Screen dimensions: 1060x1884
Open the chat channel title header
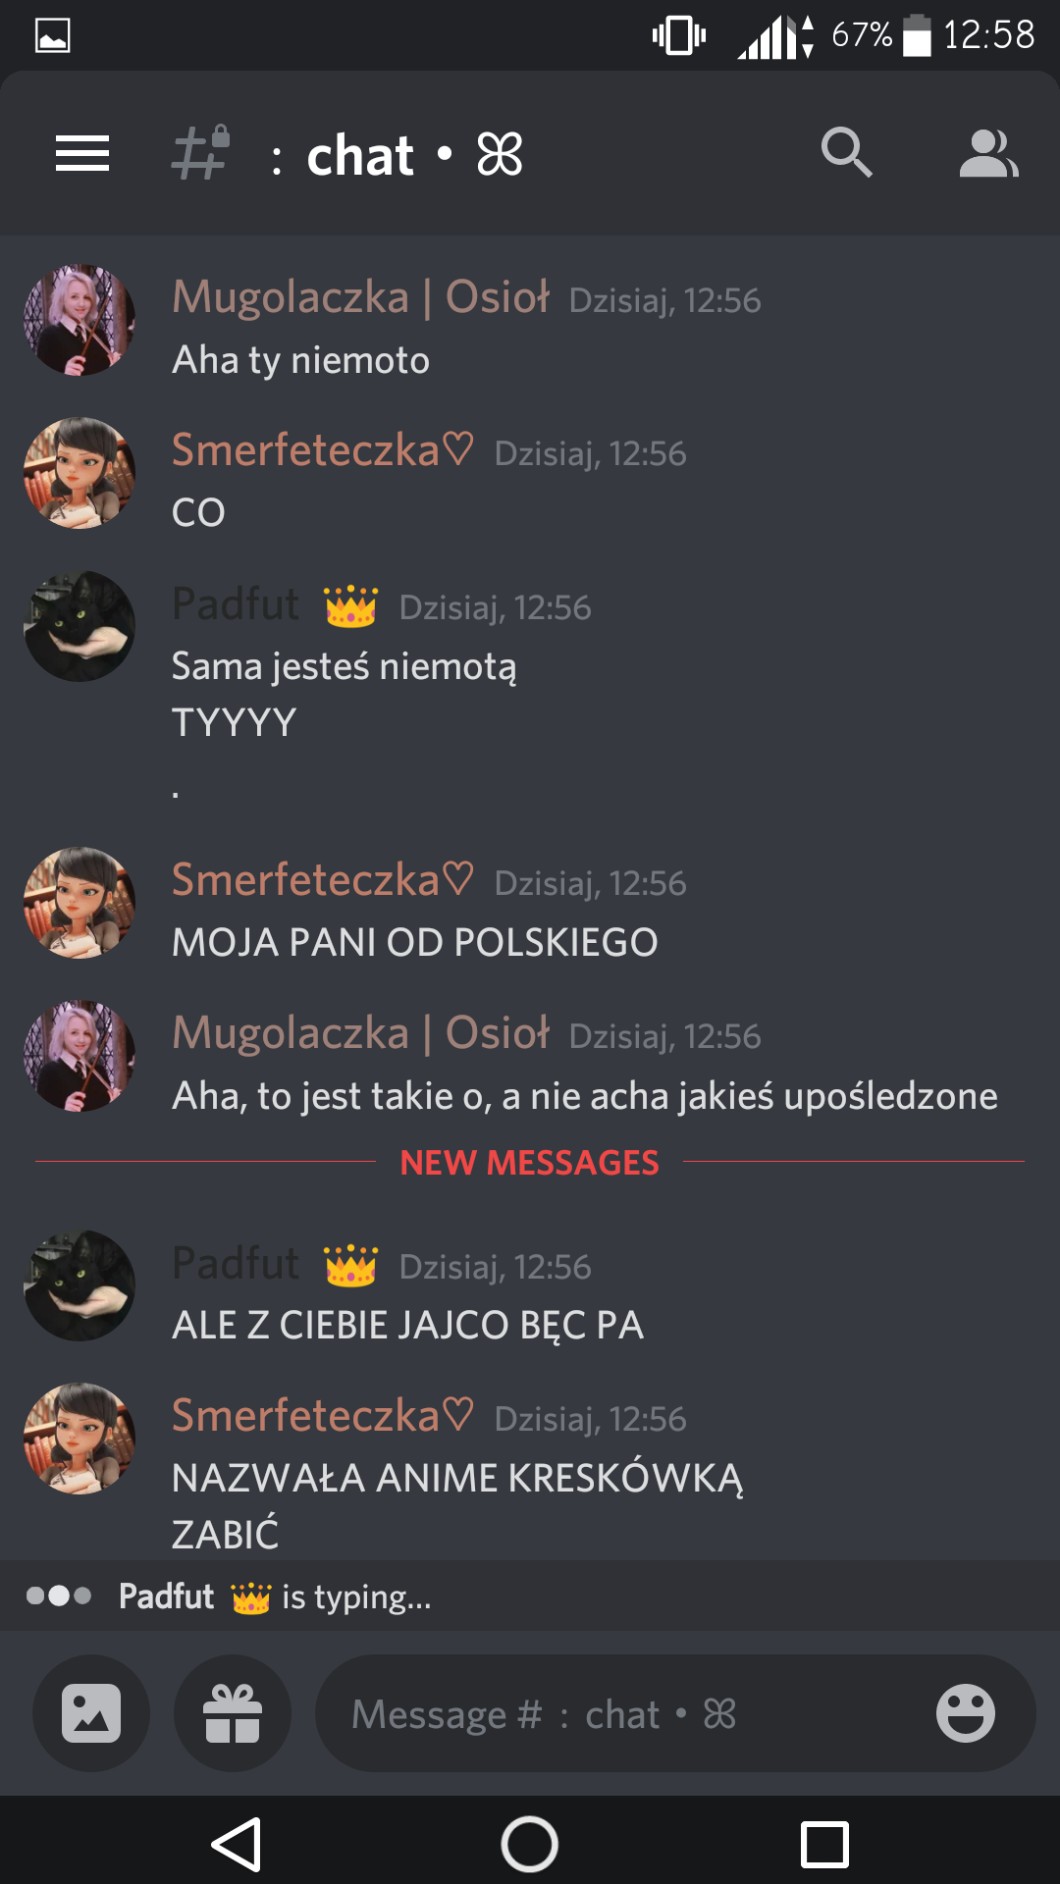(398, 155)
